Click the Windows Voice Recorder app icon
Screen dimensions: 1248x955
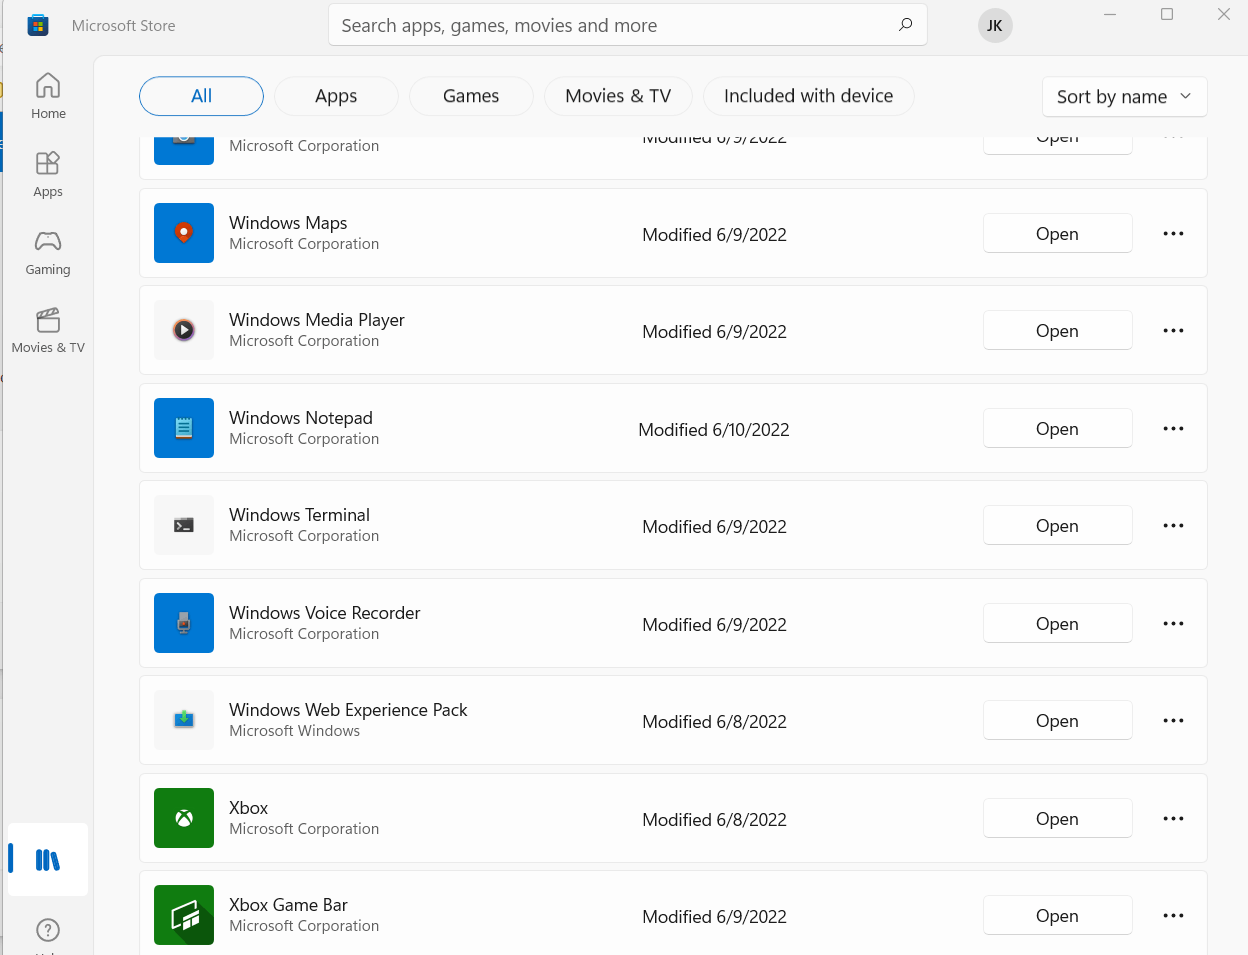(184, 623)
